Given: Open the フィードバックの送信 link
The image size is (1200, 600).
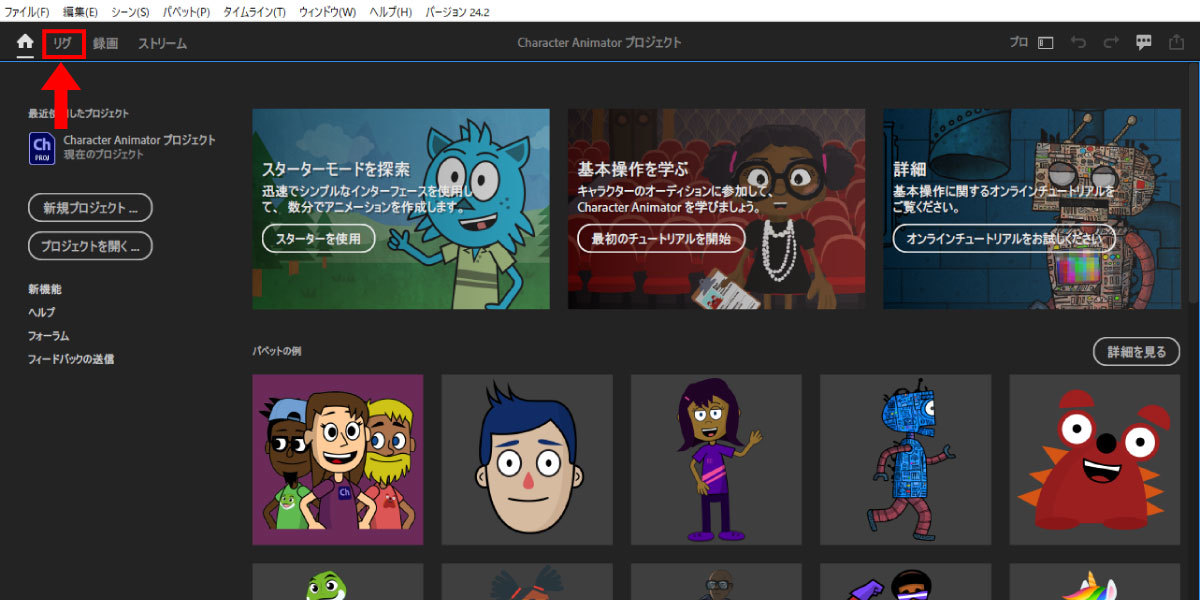Looking at the screenshot, I should (x=71, y=359).
